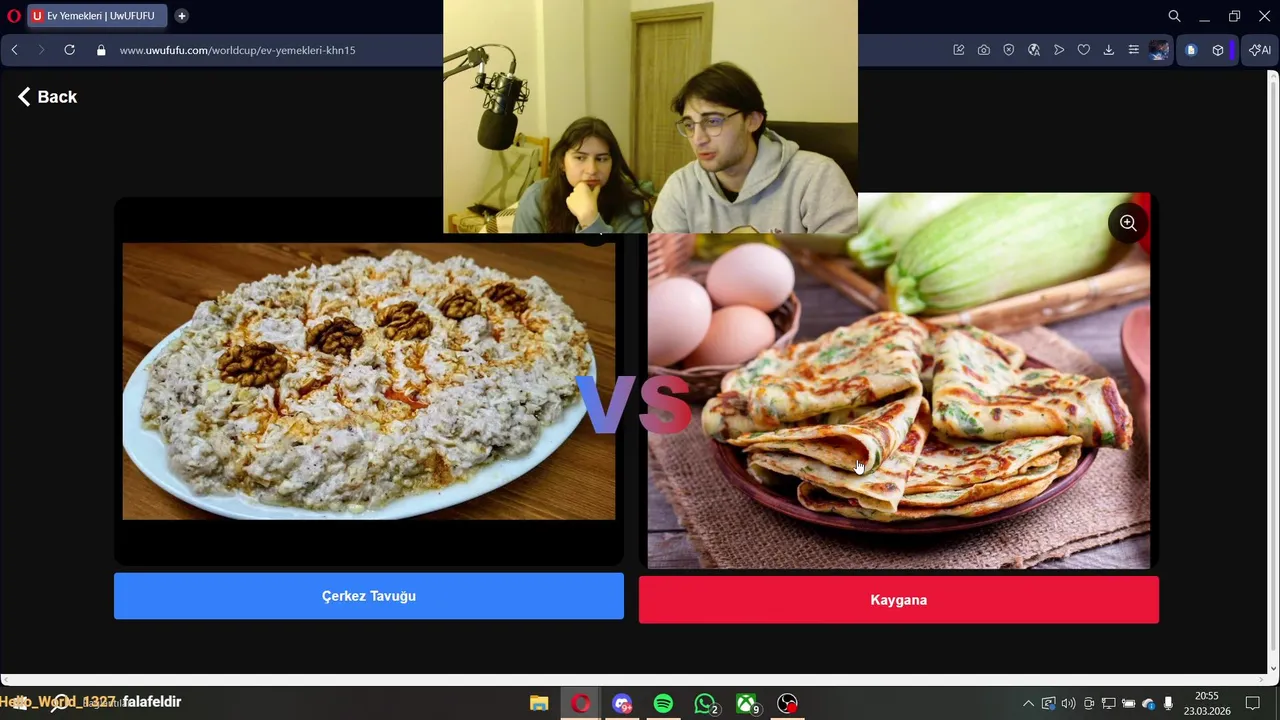Select the Ev Yemekleri | UwUFUFU tab
This screenshot has width=1280, height=720.
[97, 16]
